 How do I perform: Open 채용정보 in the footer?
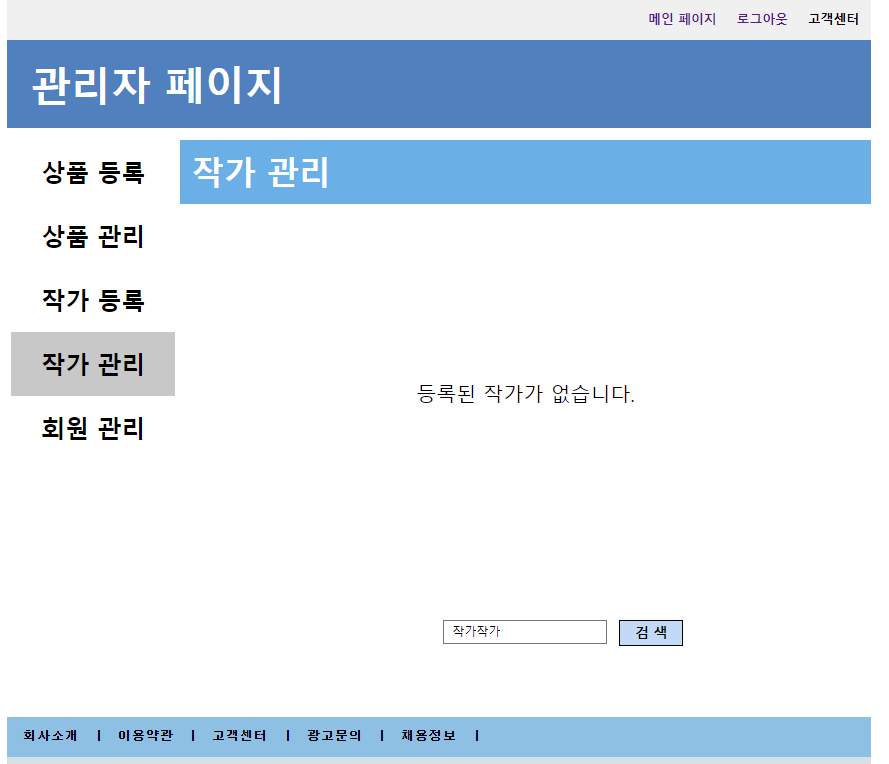(429, 736)
